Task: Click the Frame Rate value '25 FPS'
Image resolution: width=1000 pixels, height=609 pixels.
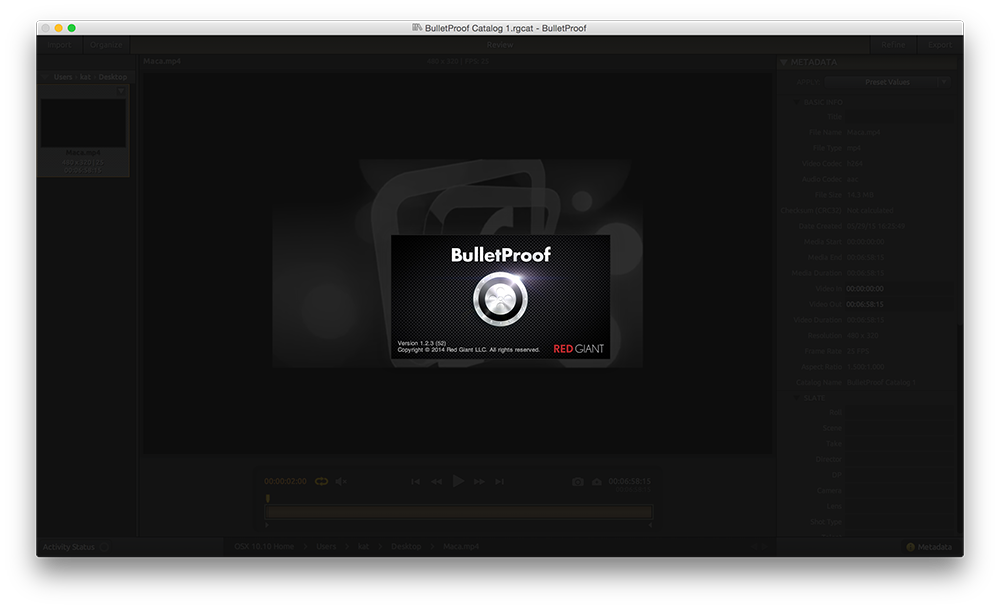Action: (x=858, y=351)
